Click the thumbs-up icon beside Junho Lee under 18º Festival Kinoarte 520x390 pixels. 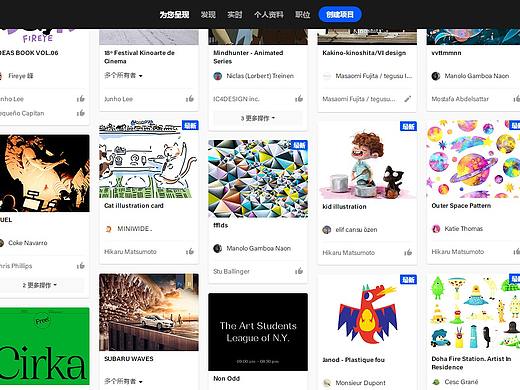click(x=190, y=99)
